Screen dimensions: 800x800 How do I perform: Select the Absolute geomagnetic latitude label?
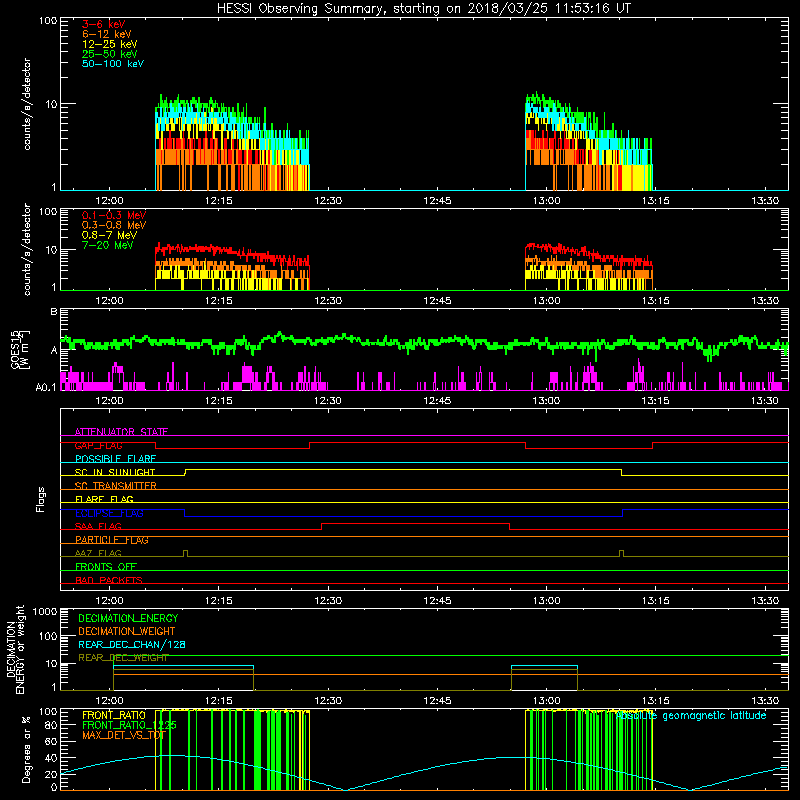(691, 716)
